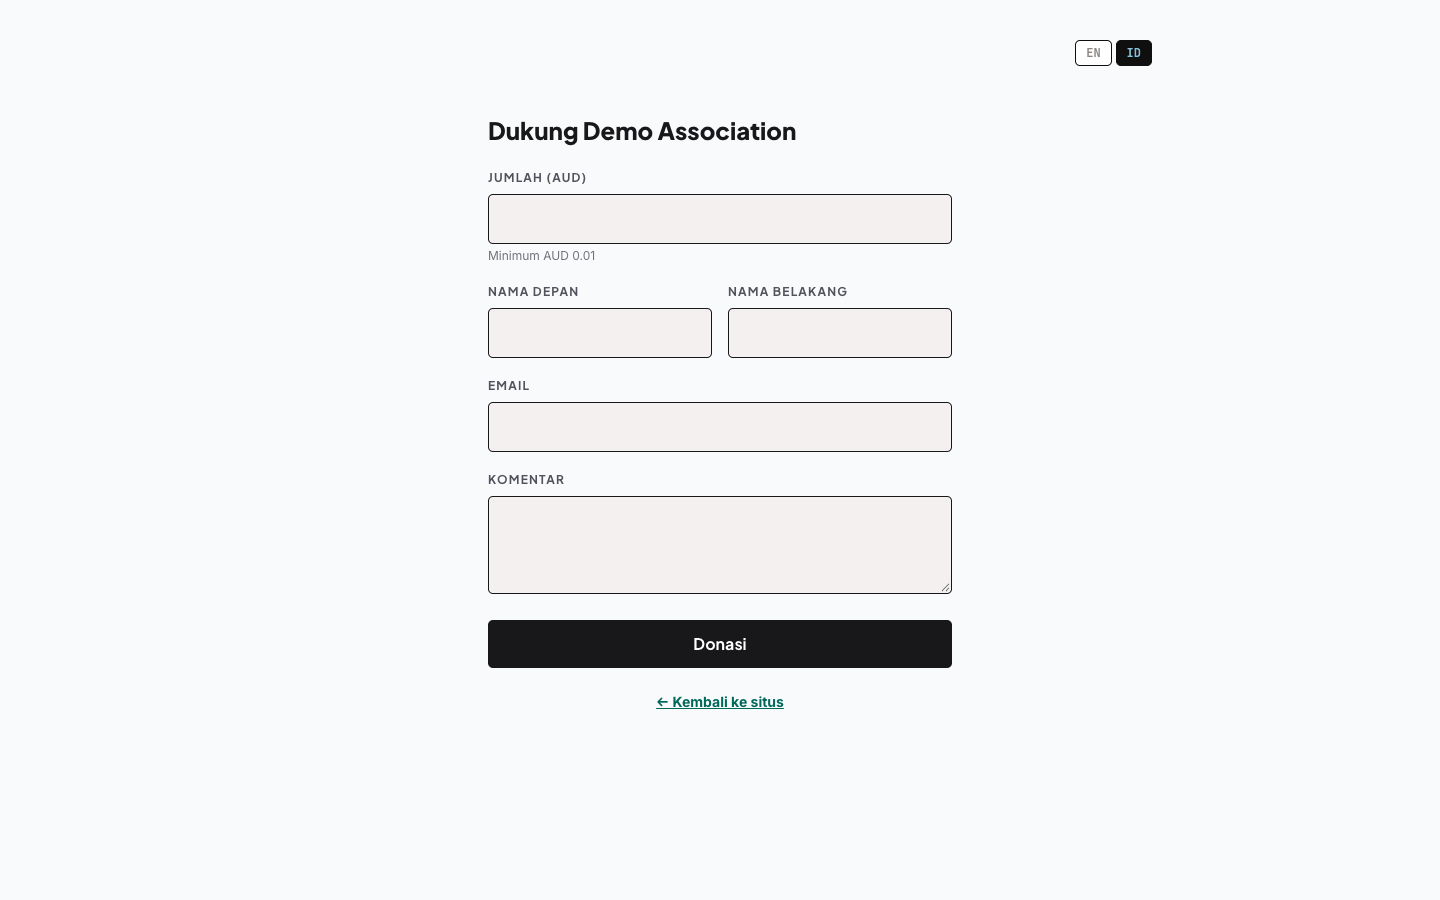The width and height of the screenshot is (1440, 900).
Task: Click inside the Komentar text area
Action: [720, 545]
